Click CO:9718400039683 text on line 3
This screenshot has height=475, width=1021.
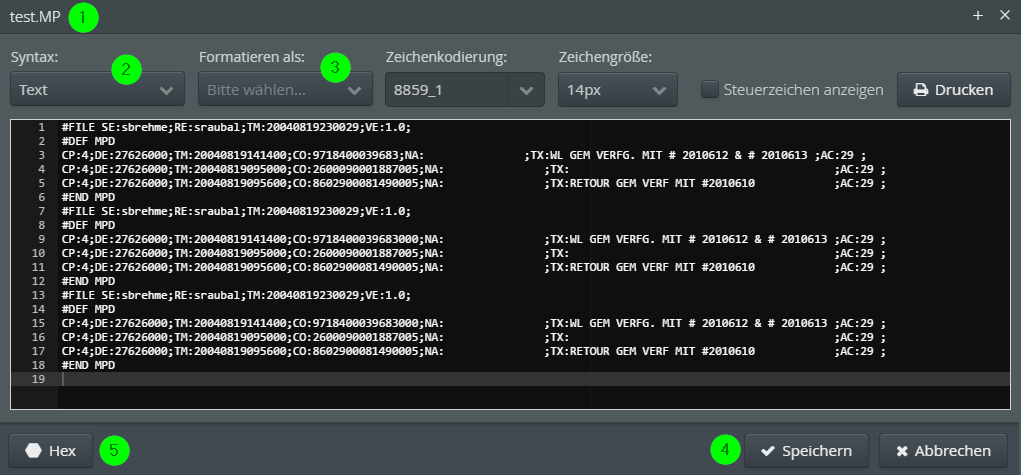[x=346, y=156]
